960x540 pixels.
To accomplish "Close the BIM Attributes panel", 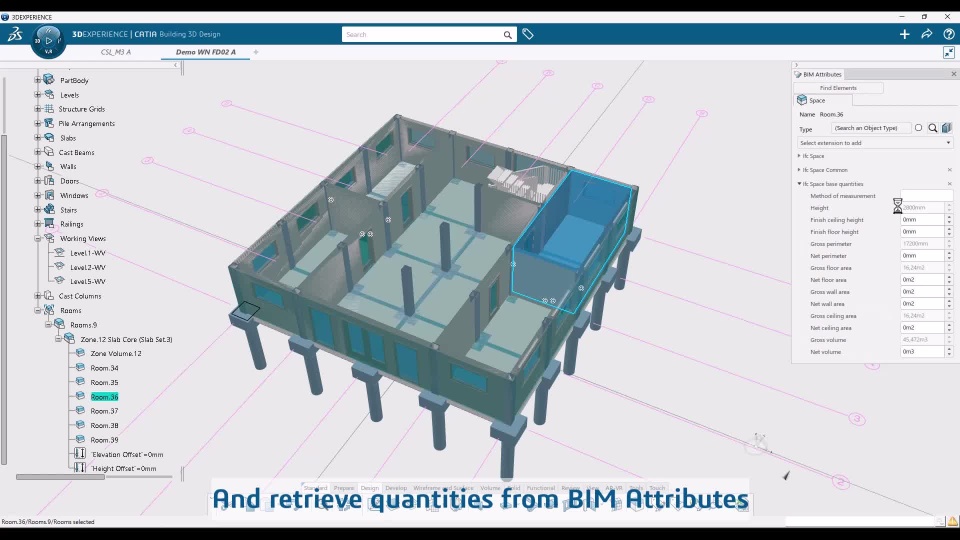I will [953, 74].
